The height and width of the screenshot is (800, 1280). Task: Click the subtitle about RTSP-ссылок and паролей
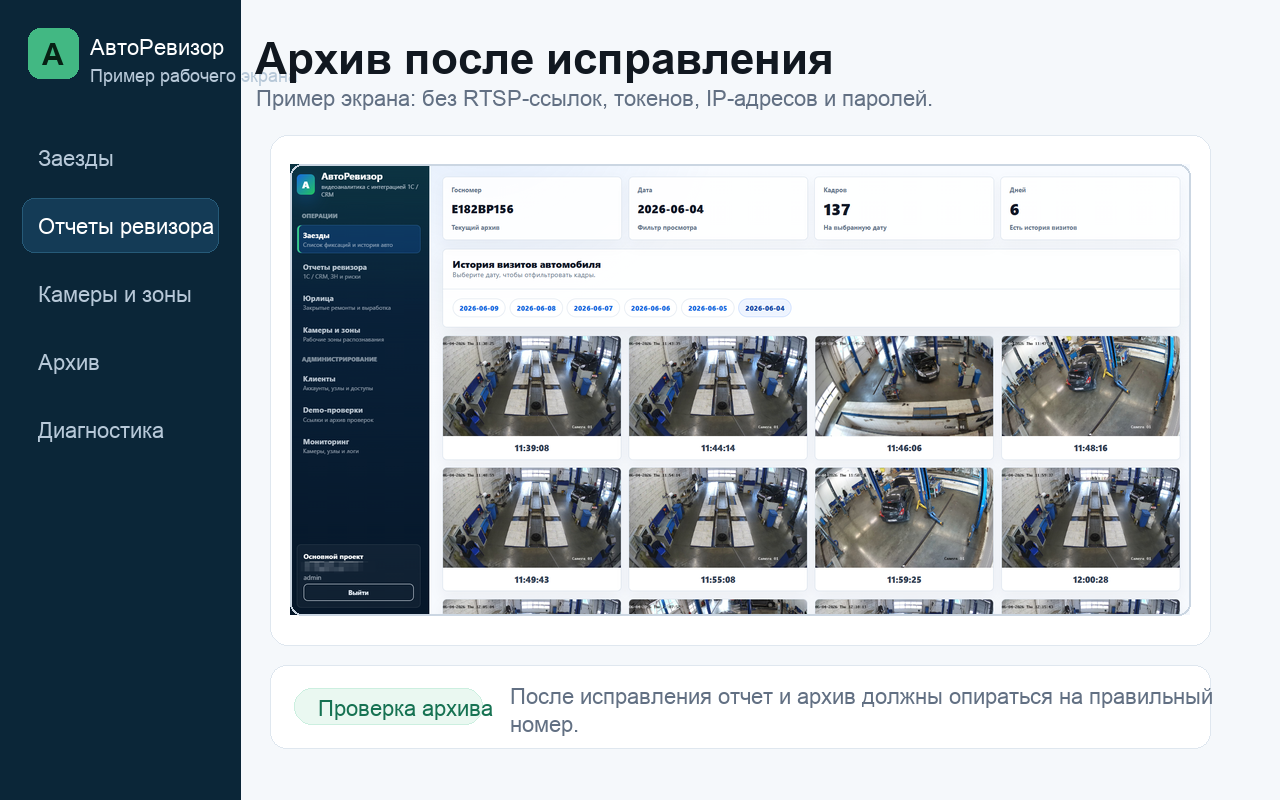tap(594, 99)
